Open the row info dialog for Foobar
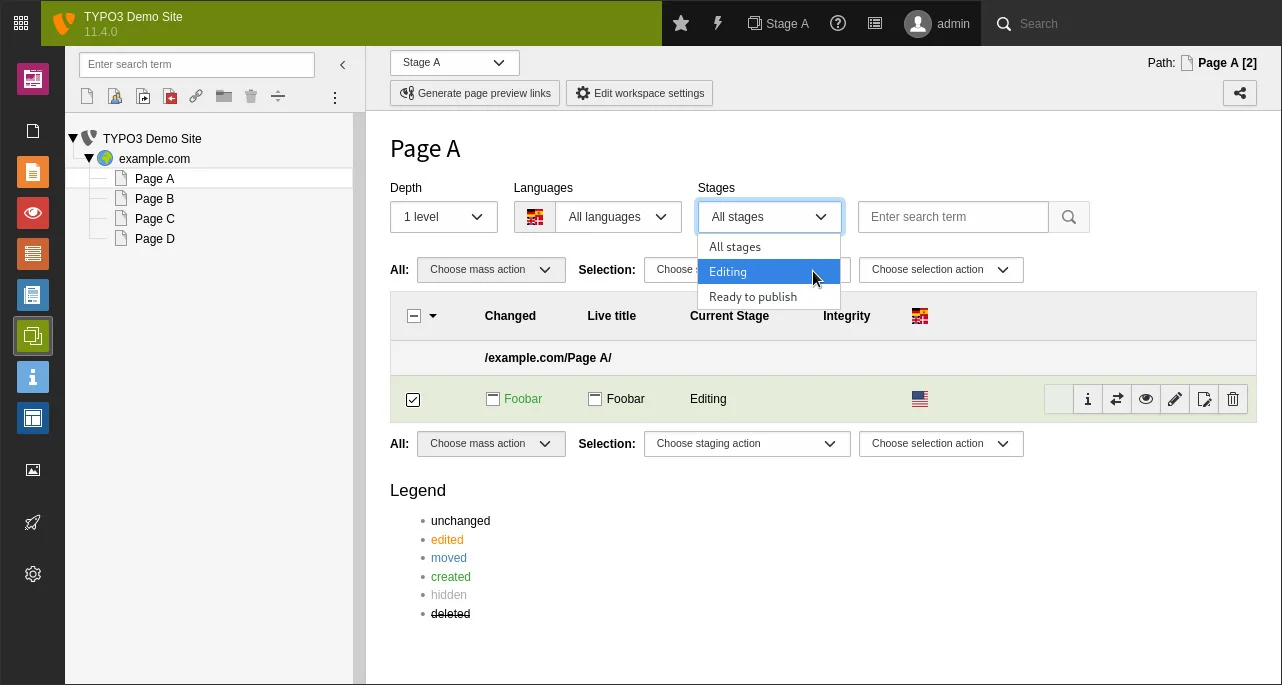Image resolution: width=1282 pixels, height=685 pixels. (x=1087, y=399)
